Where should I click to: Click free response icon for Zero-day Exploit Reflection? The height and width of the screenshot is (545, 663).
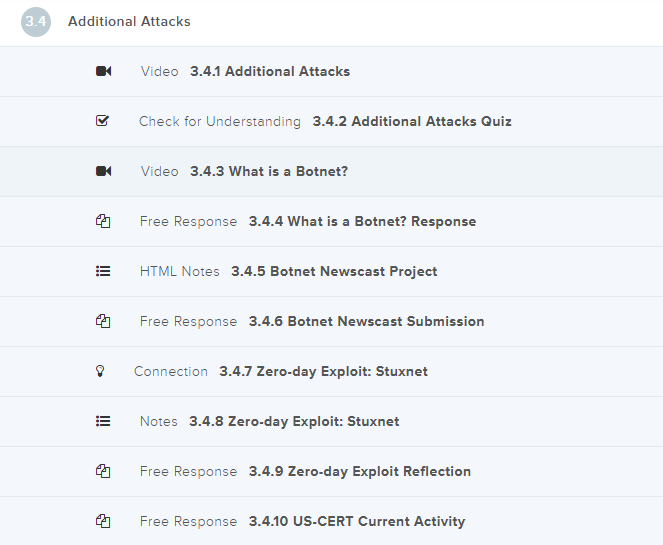click(102, 471)
